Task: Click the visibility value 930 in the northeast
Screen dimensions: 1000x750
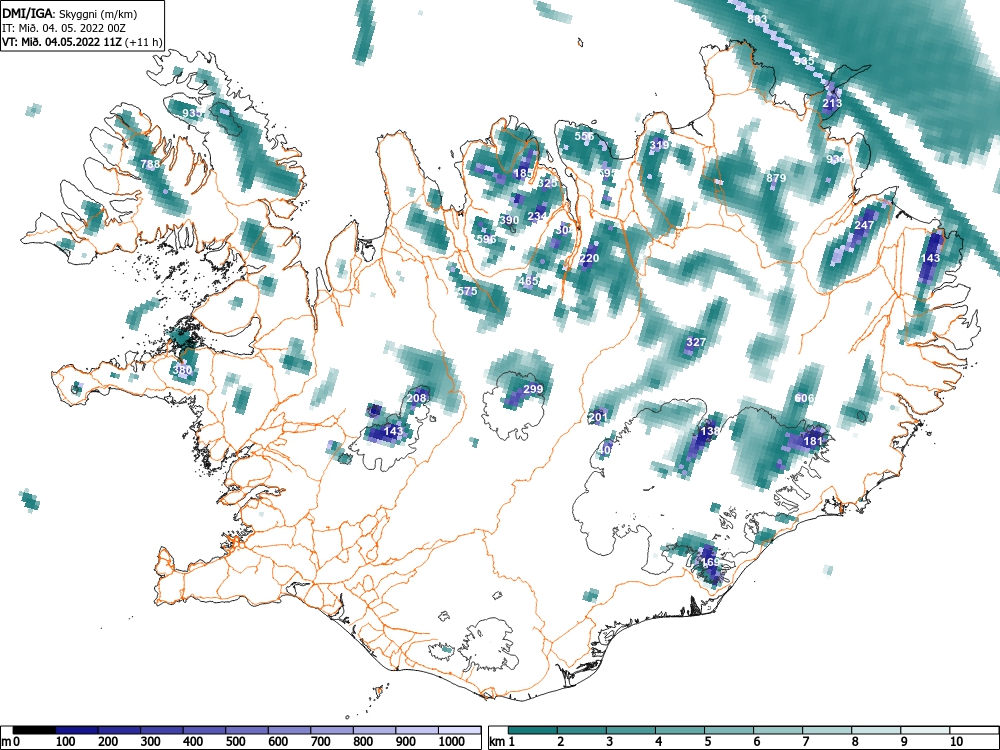Action: 835,159
